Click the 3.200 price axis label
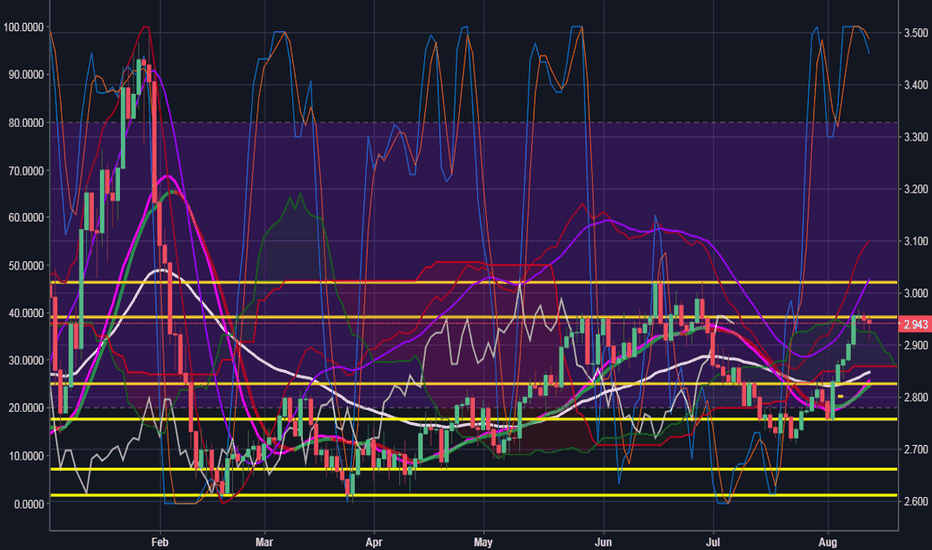The height and width of the screenshot is (550, 932). click(915, 189)
